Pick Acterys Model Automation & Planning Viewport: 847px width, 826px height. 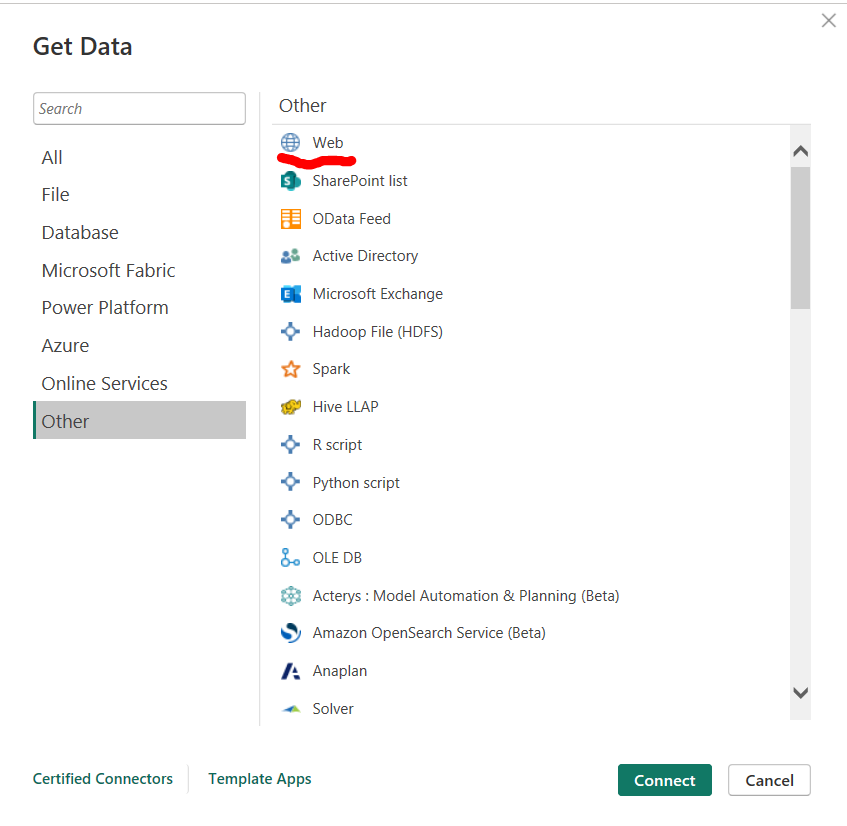pos(466,596)
